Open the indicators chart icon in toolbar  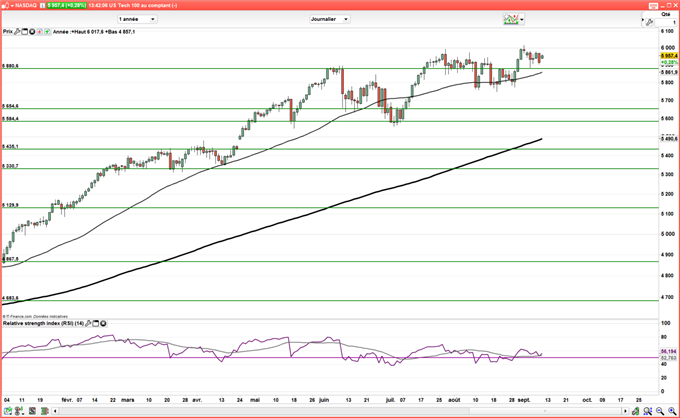(511, 20)
